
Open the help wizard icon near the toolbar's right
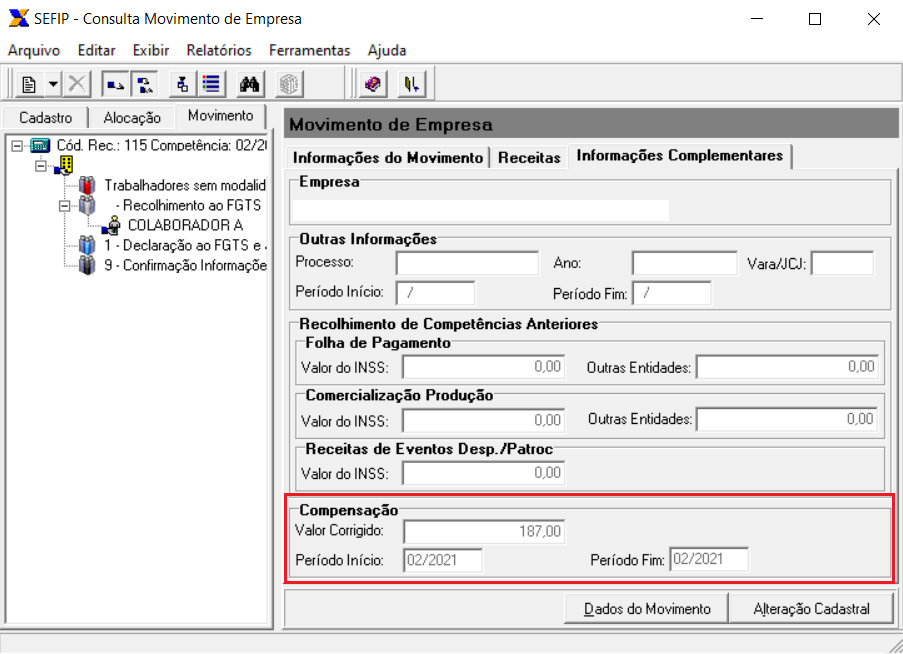pos(371,83)
